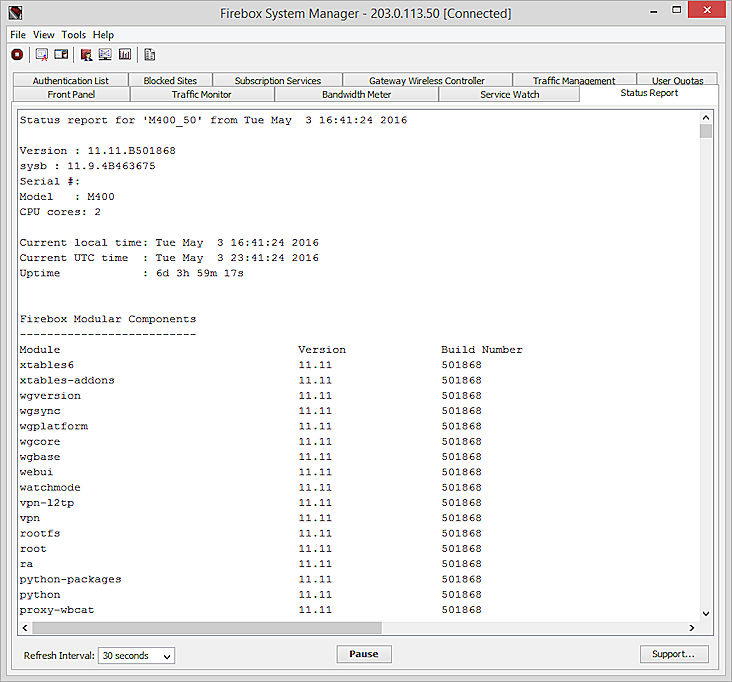Open the Blocked Sites tab
This screenshot has width=732, height=682.
click(170, 80)
